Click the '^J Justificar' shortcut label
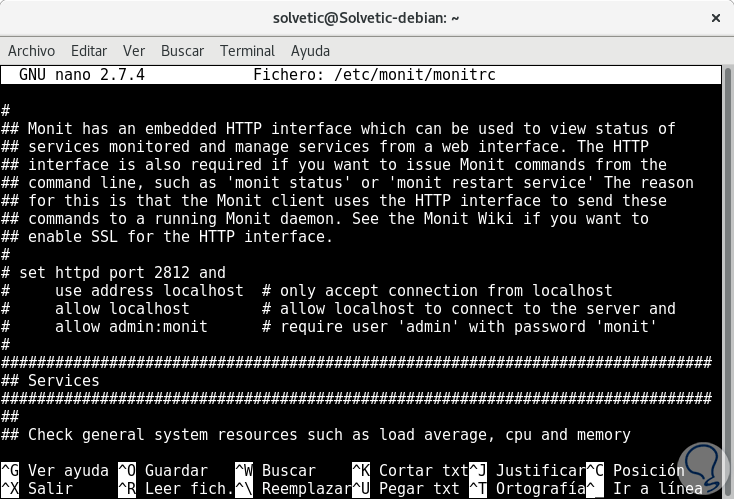 tap(528, 470)
